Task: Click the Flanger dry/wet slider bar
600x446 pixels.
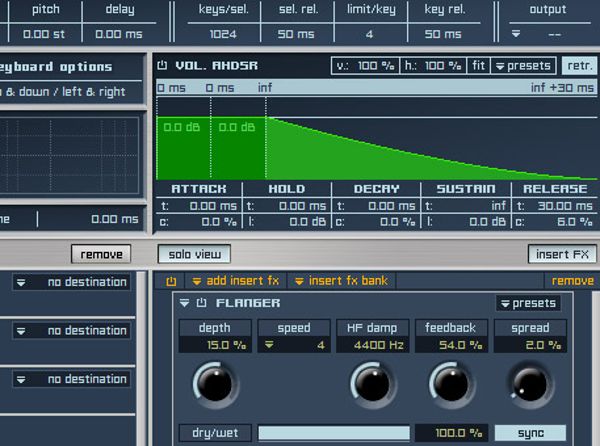Action: point(334,433)
